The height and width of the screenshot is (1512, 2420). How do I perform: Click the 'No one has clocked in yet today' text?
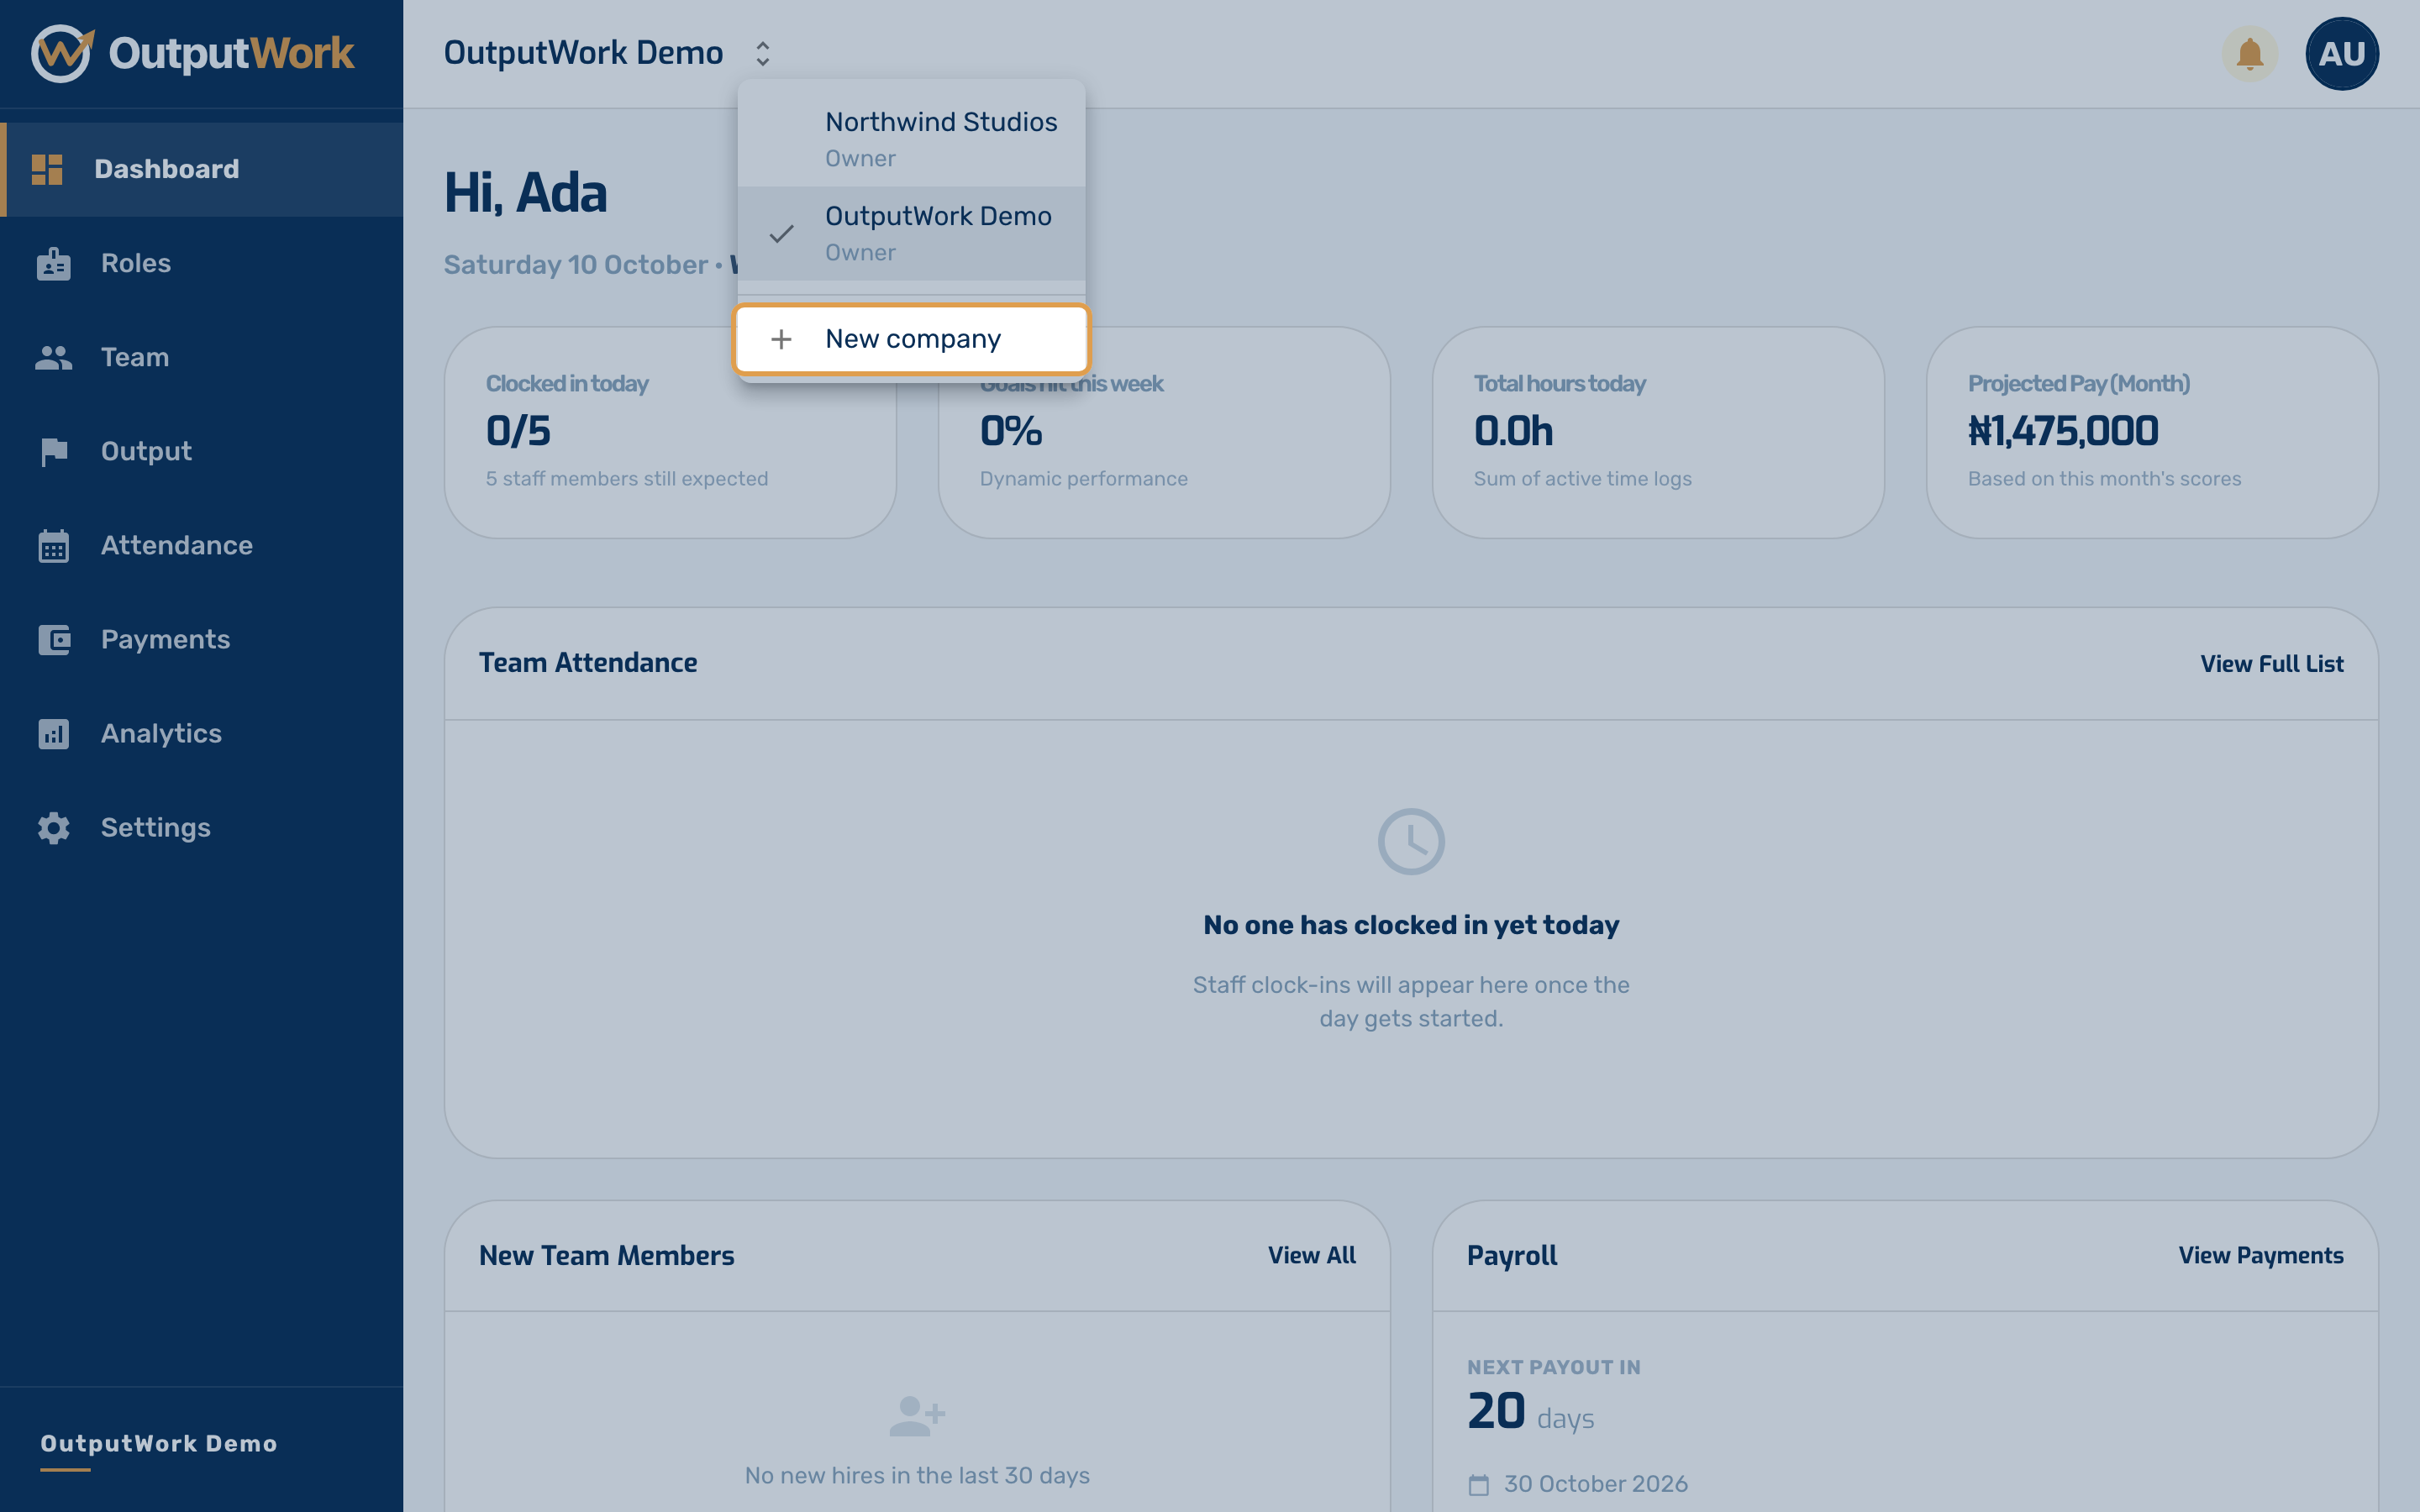[x=1411, y=926]
